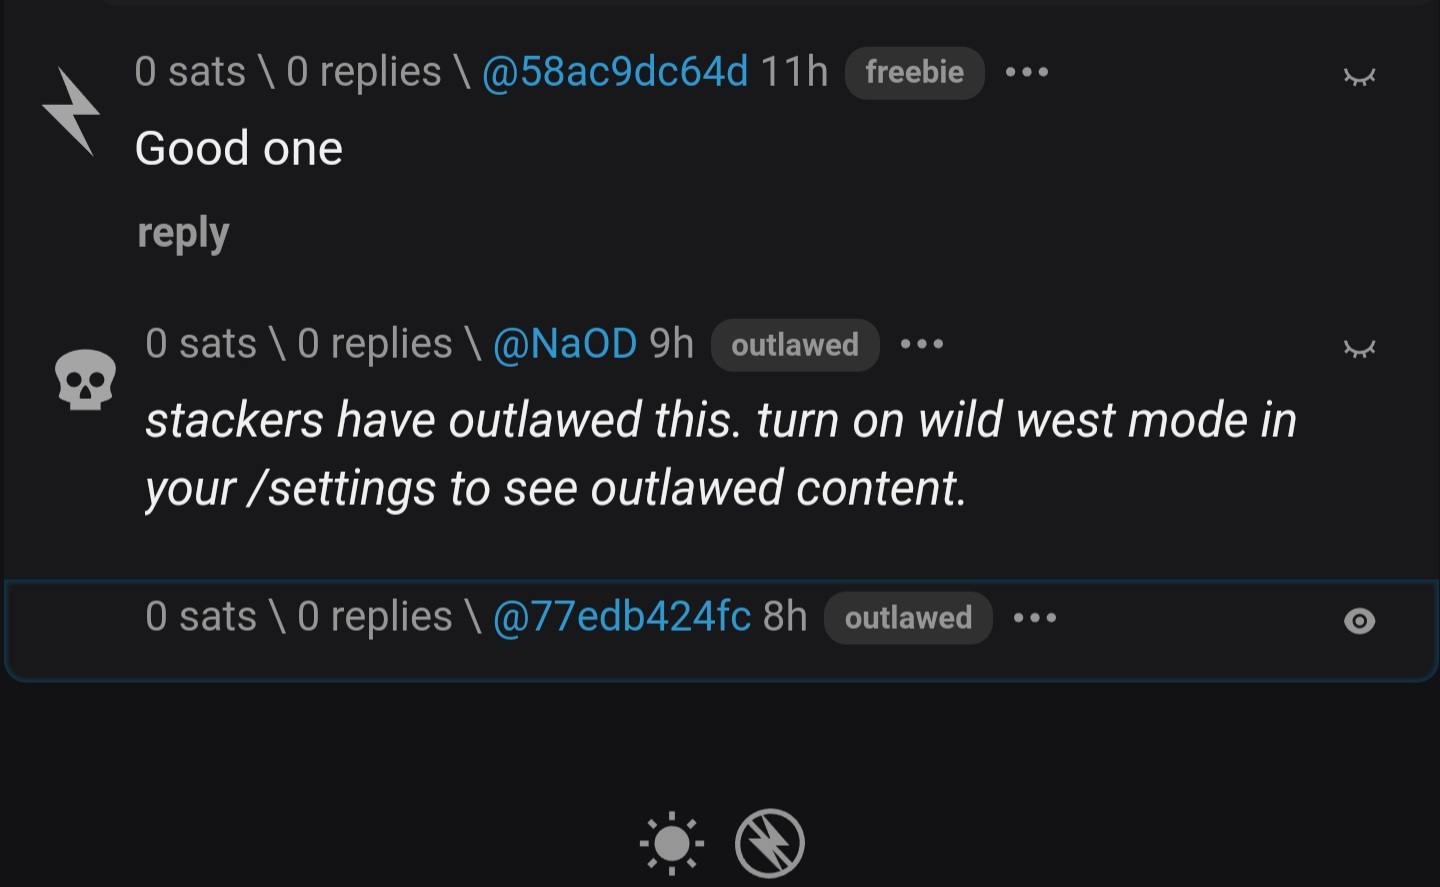The image size is (1440, 887).
Task: Collapse the @NaOD comment with the closed-eye icon
Action: coord(1359,348)
